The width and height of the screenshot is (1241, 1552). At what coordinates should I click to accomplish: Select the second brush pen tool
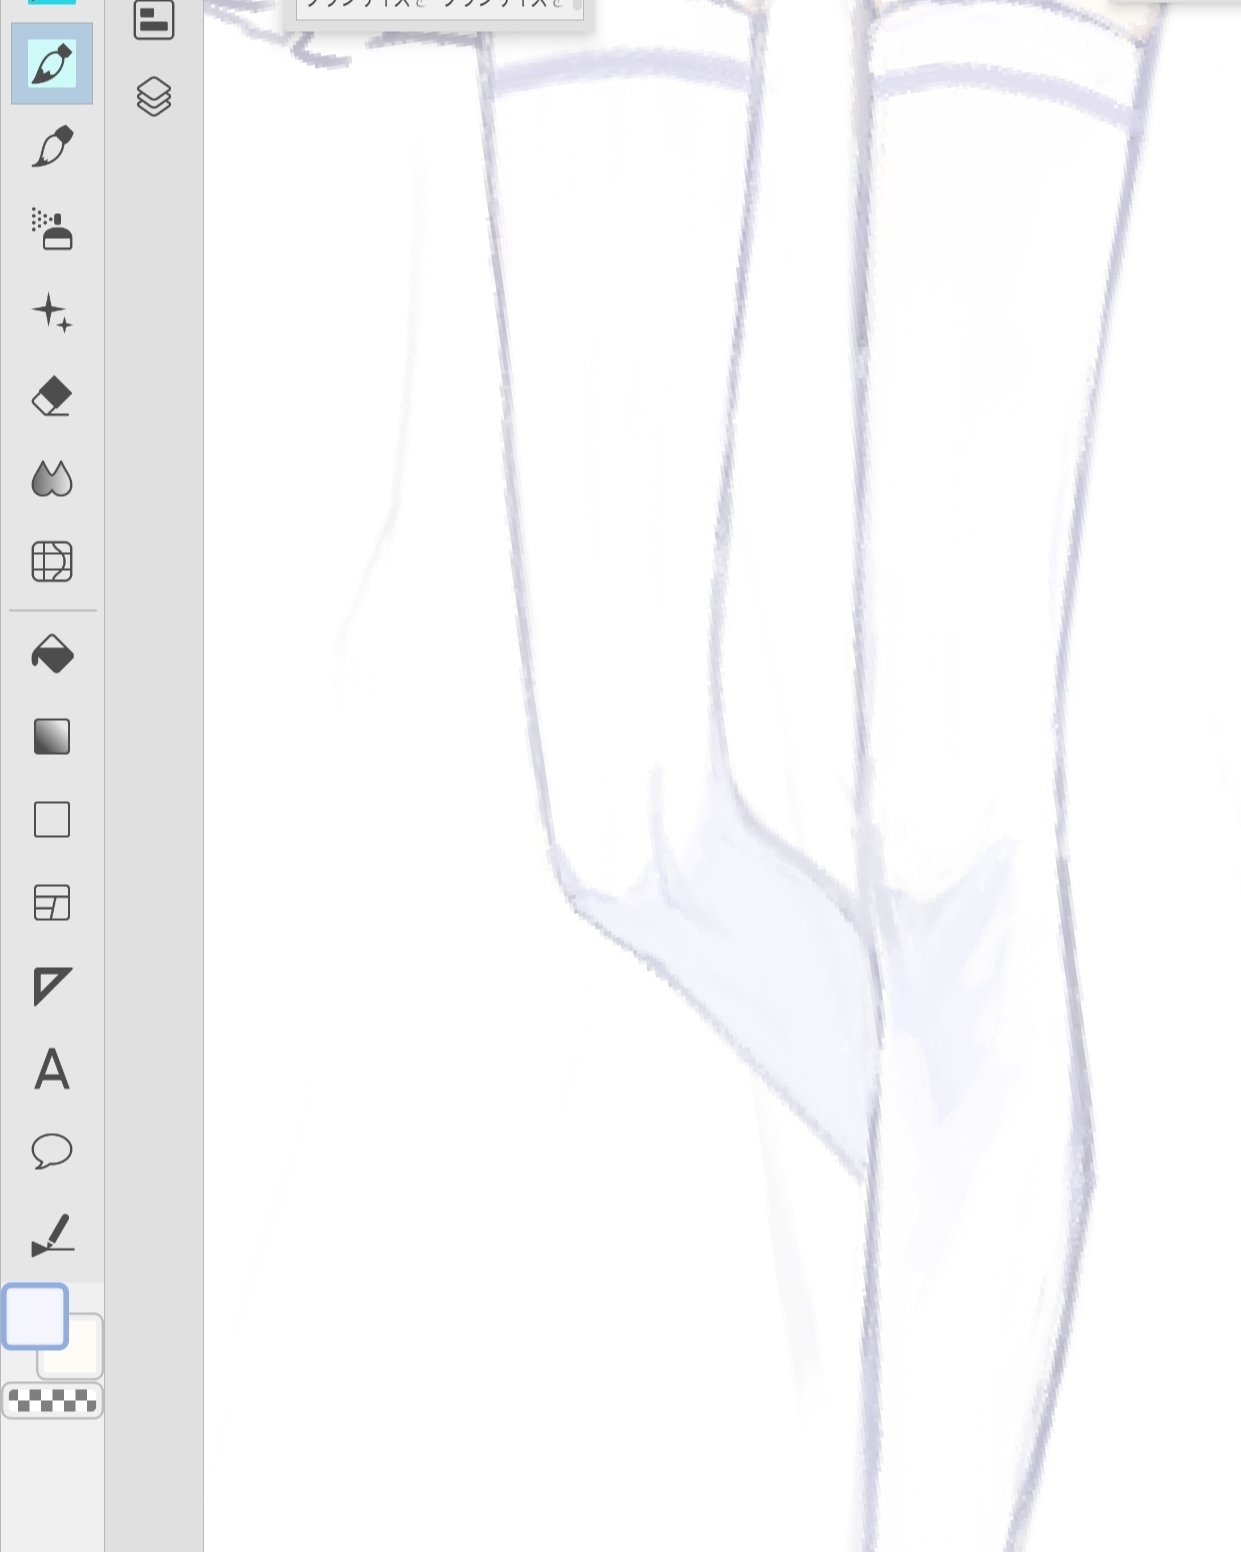(52, 147)
